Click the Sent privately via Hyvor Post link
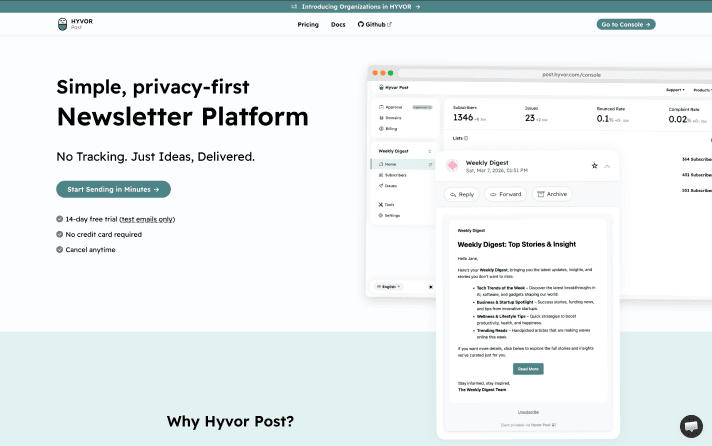Viewport: 712px width, 446px height. [x=528, y=425]
